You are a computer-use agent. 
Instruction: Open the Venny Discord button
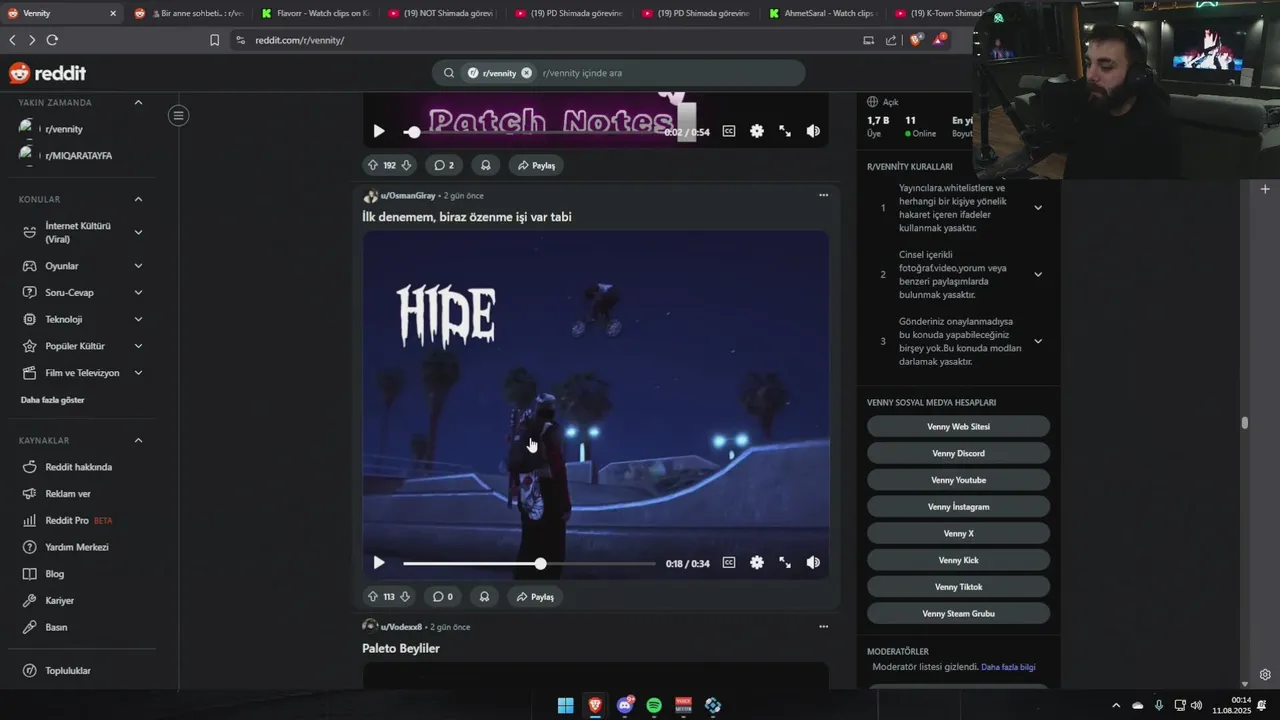tap(958, 453)
